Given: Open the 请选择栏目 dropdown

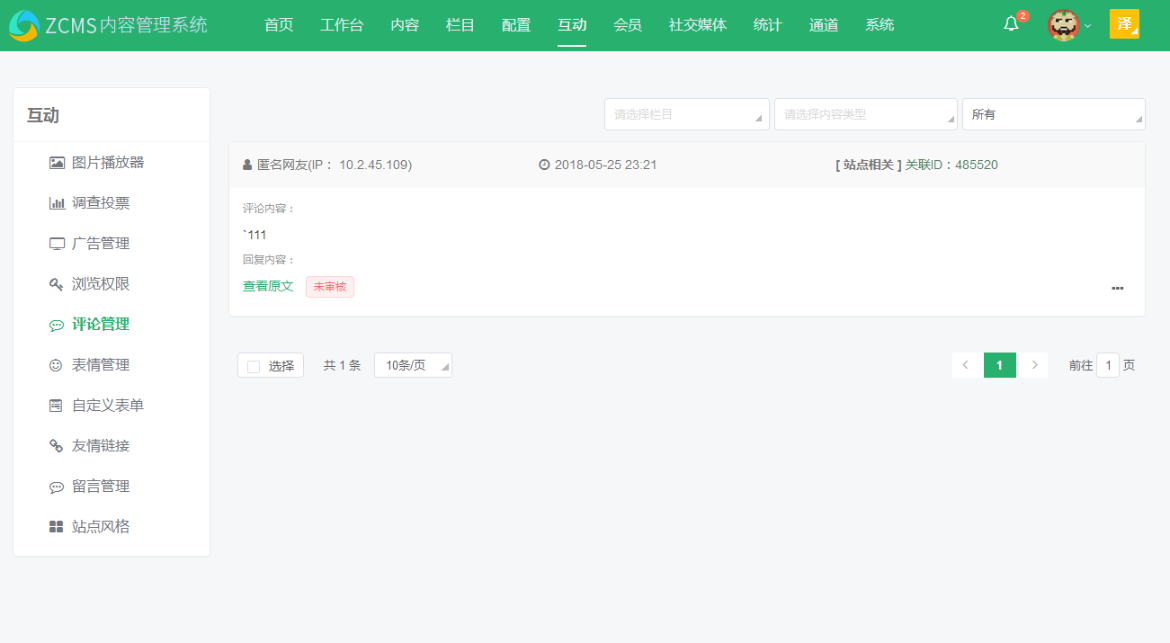Looking at the screenshot, I should pyautogui.click(x=685, y=113).
